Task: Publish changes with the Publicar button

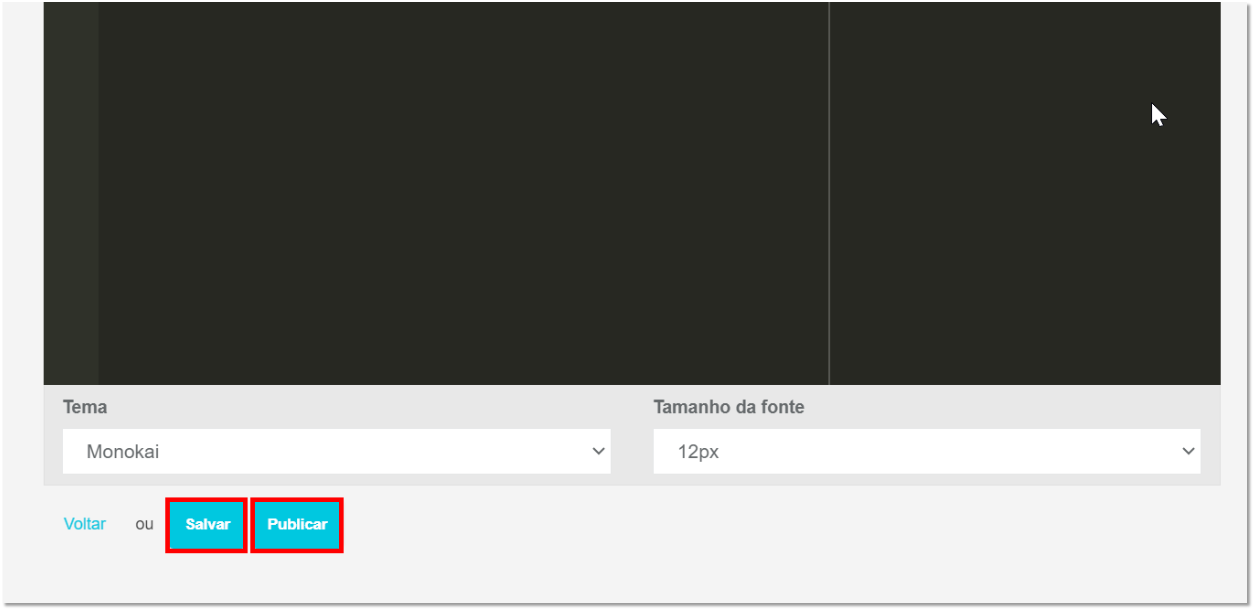Action: click(297, 525)
